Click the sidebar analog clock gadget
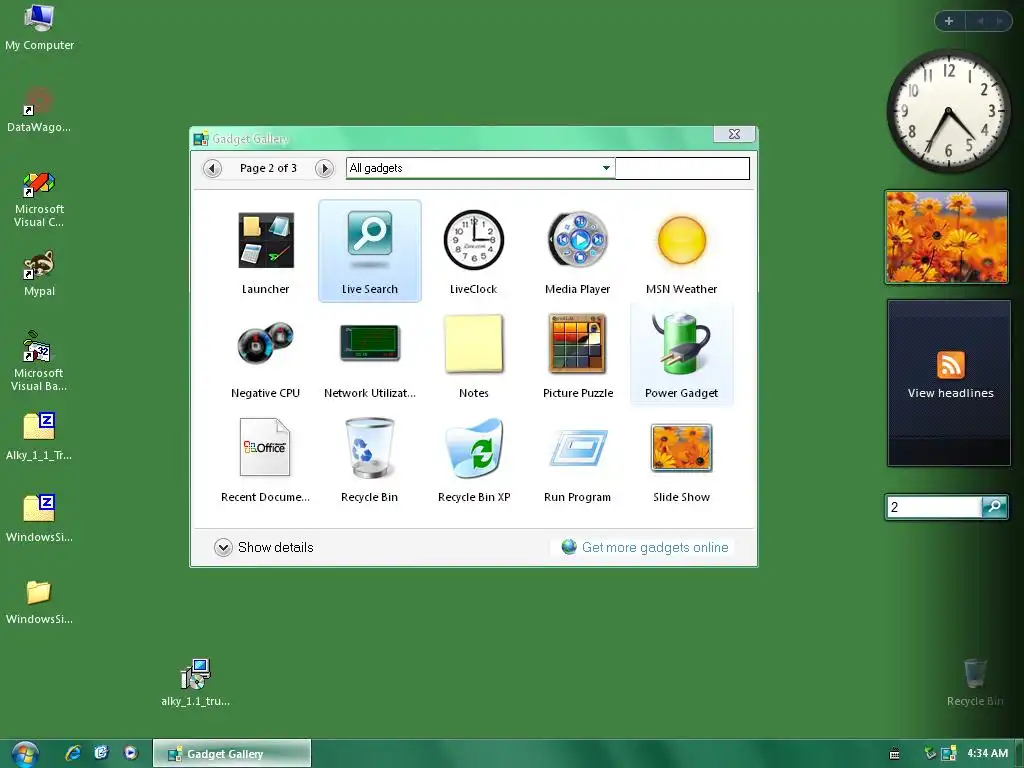The image size is (1024, 768). click(x=948, y=111)
